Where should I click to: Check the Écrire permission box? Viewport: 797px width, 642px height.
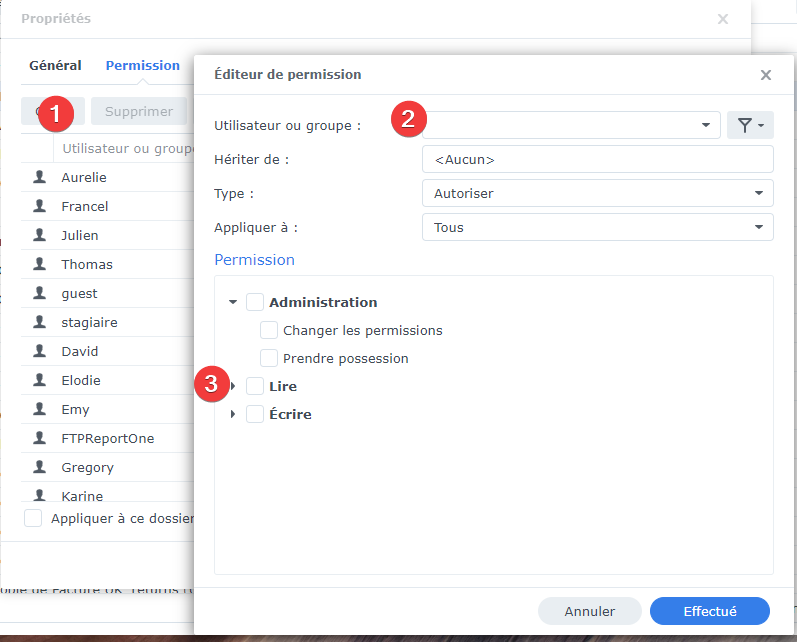click(255, 414)
